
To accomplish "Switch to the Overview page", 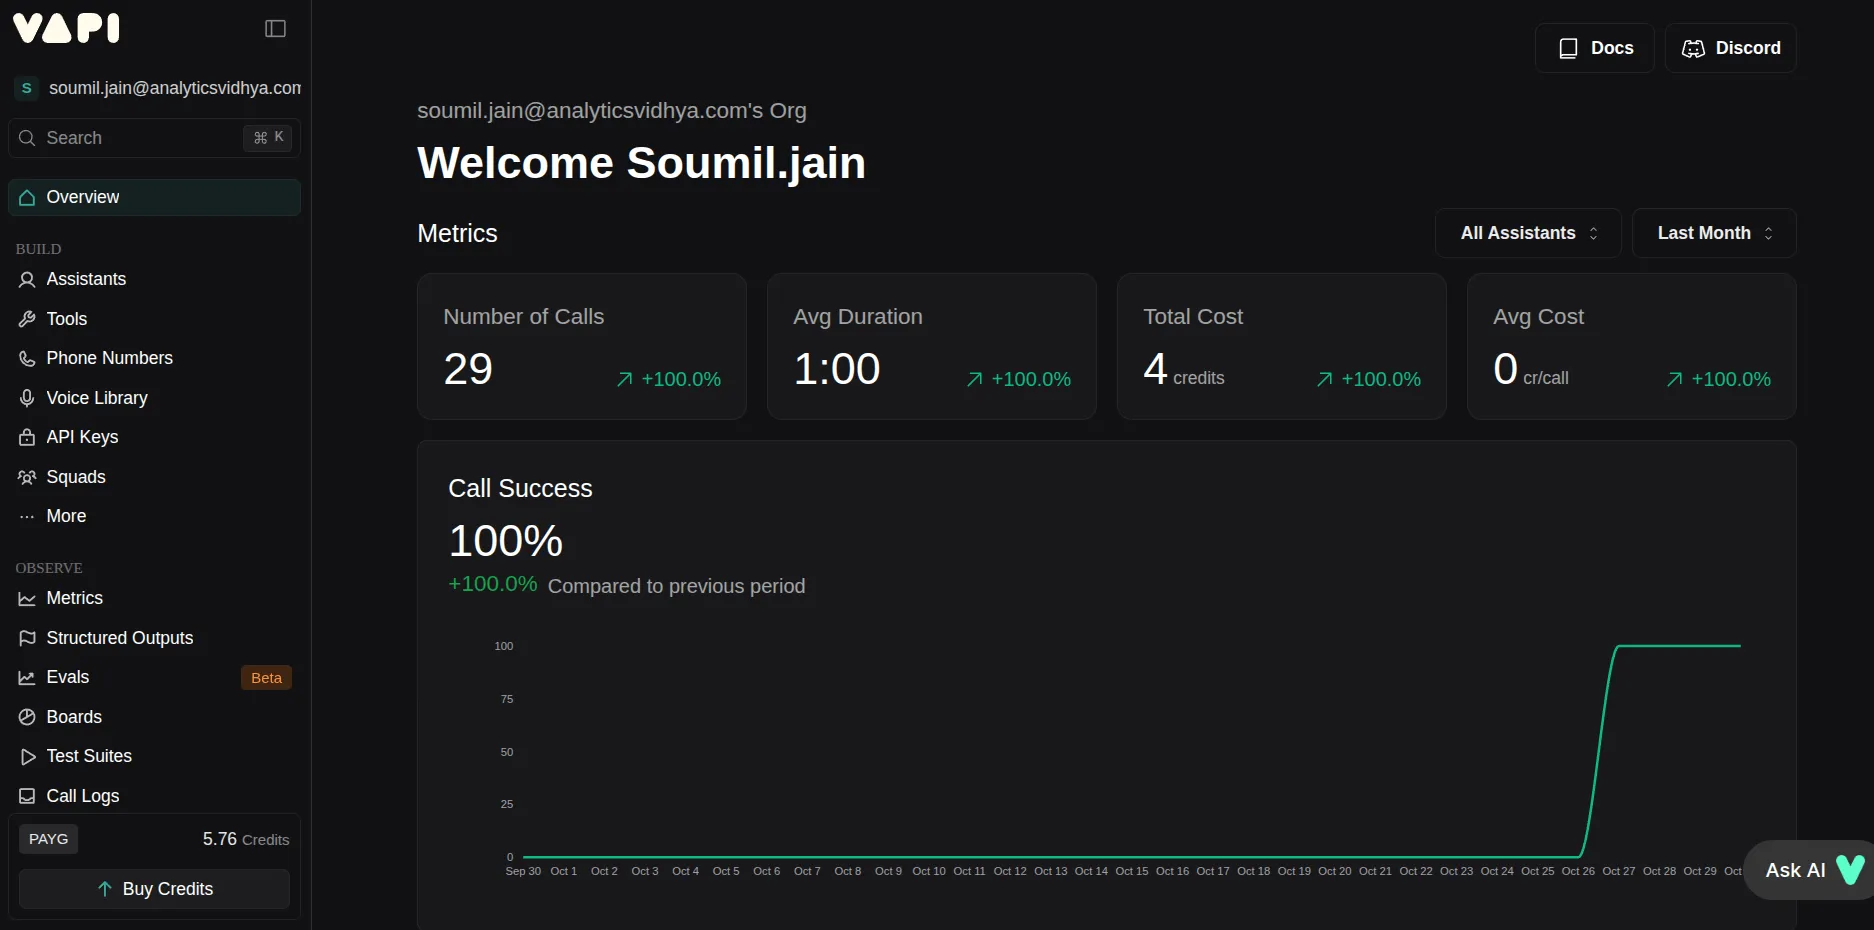I will (x=82, y=197).
